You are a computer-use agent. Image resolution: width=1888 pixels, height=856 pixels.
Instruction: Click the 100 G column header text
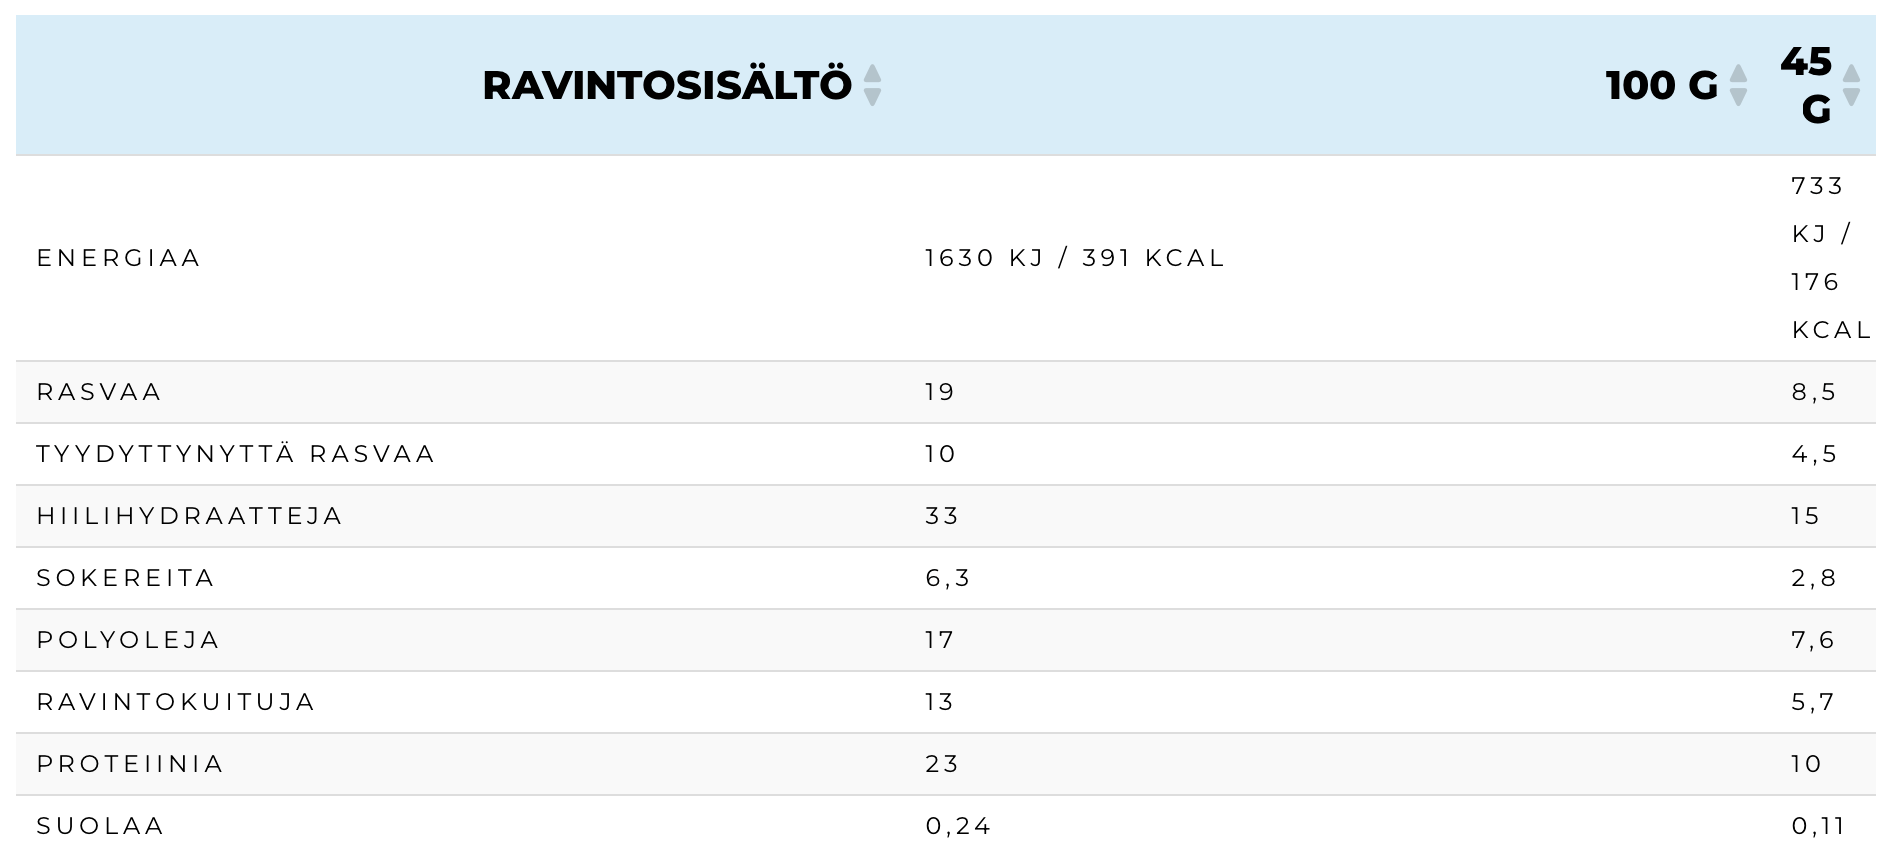(x=1661, y=85)
